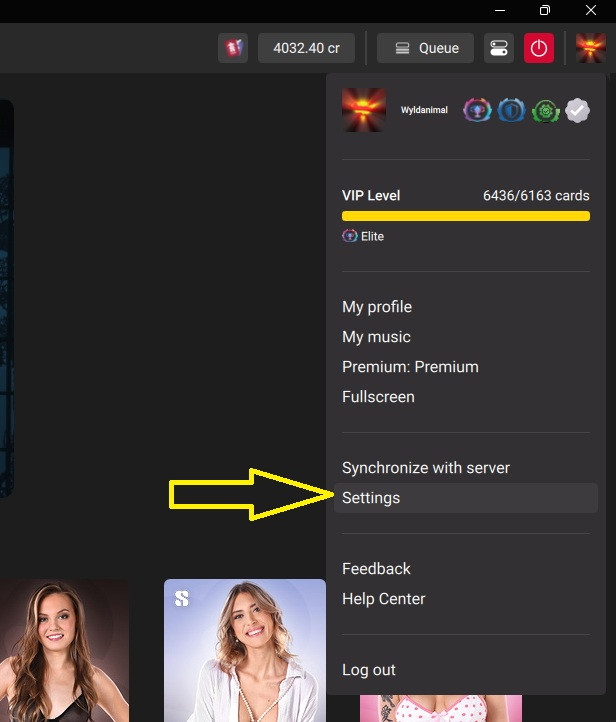Toggle the switches icon in the top bar
The image size is (616, 722).
[498, 48]
